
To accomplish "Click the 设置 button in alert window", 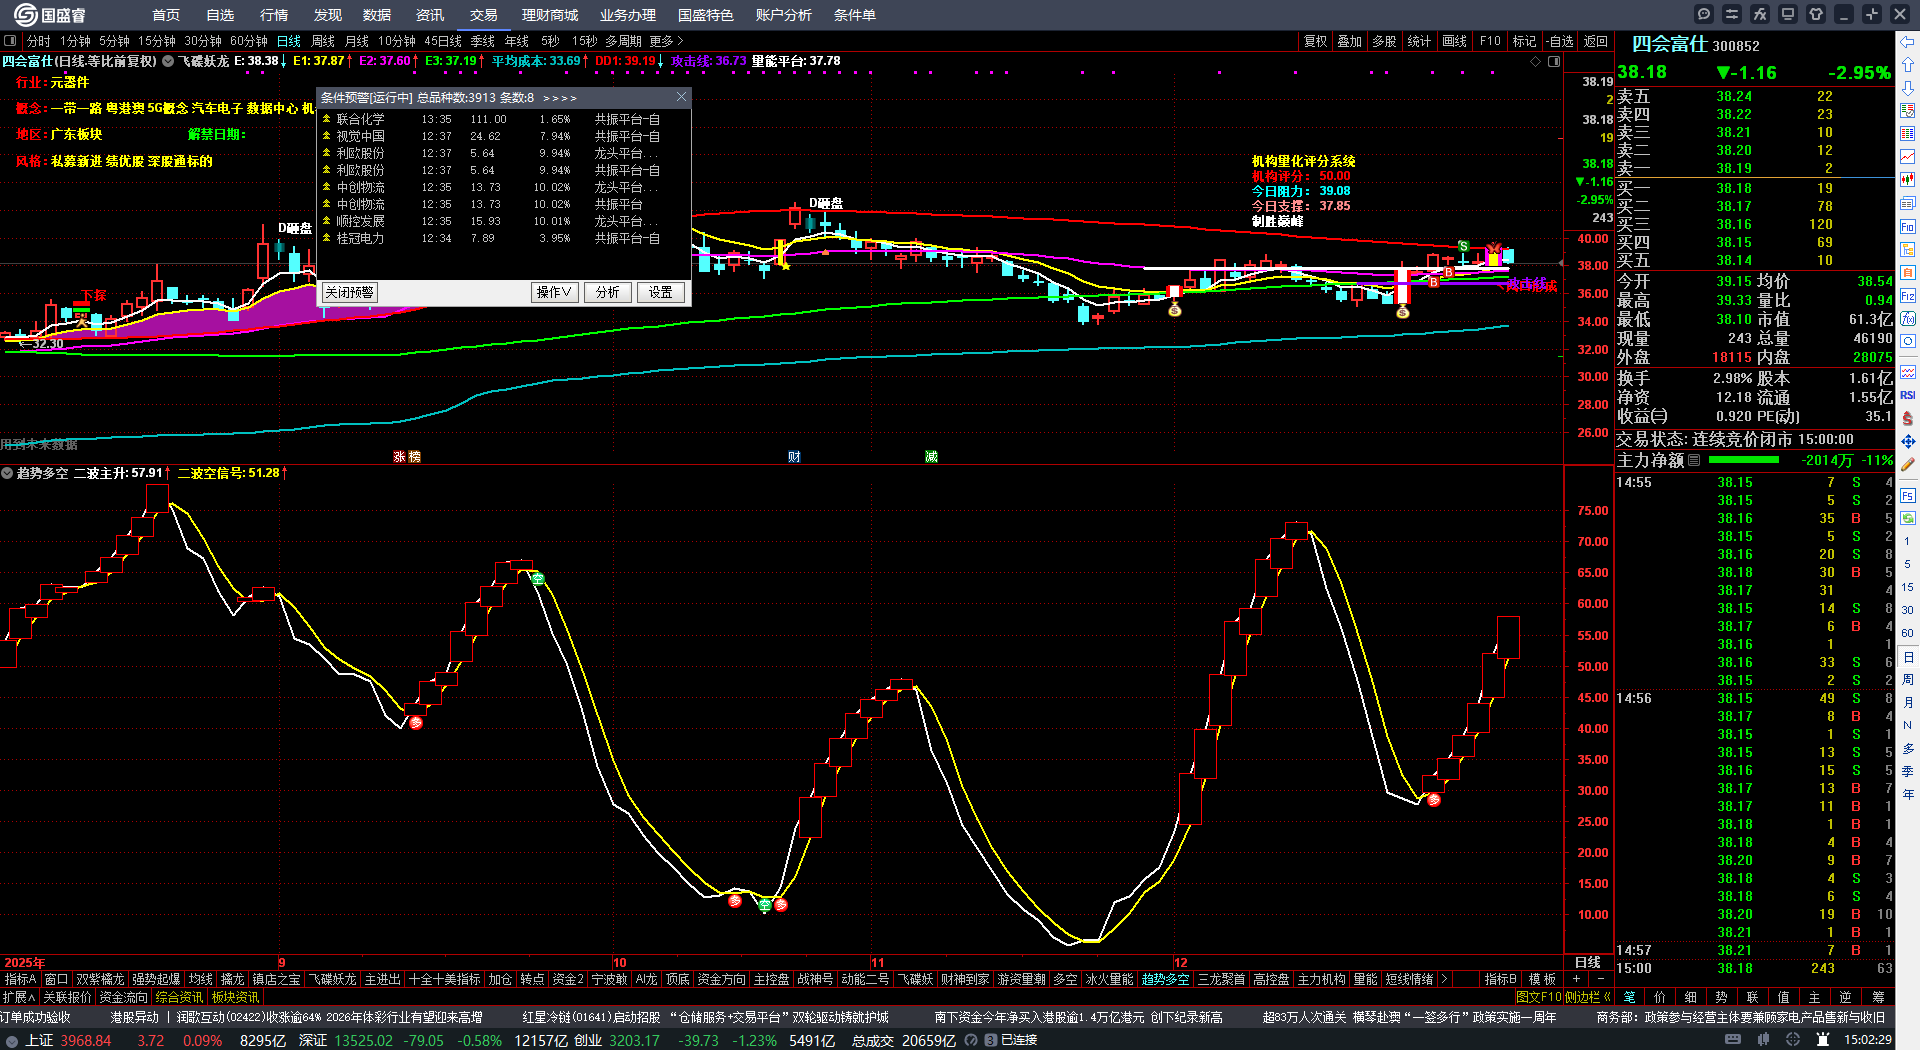I will tap(660, 292).
